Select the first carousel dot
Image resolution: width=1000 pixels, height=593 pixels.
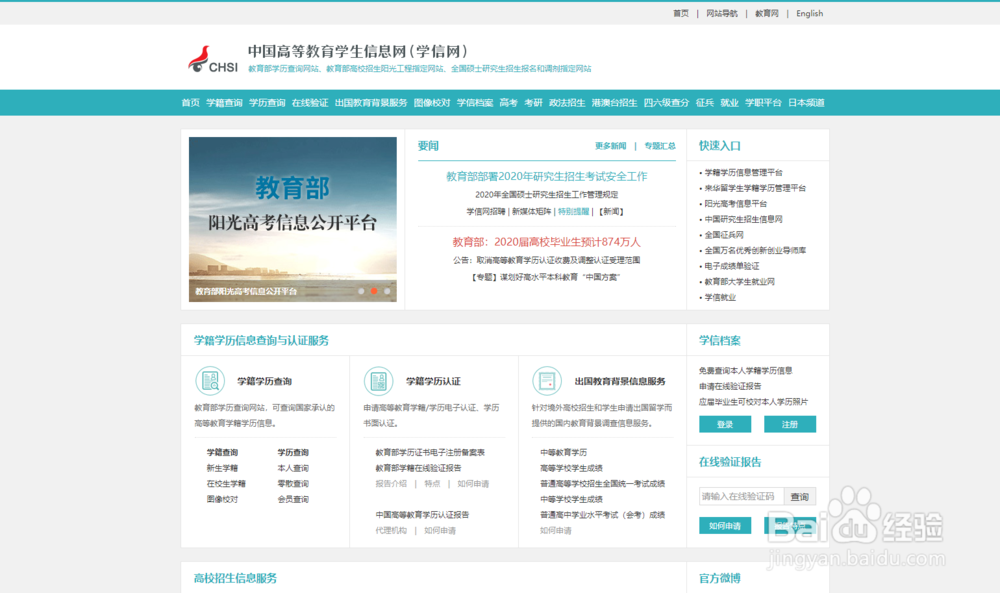[x=361, y=291]
